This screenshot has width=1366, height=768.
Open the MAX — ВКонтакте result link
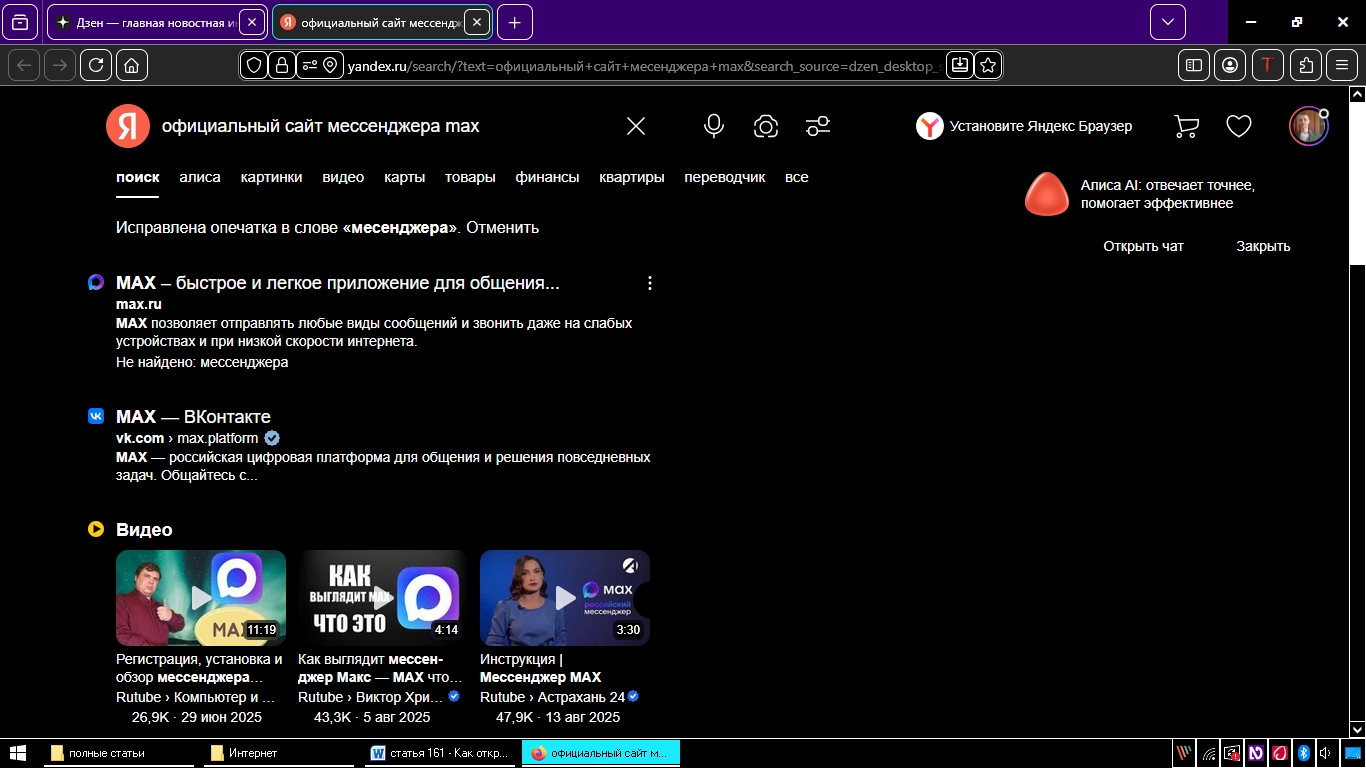point(193,417)
